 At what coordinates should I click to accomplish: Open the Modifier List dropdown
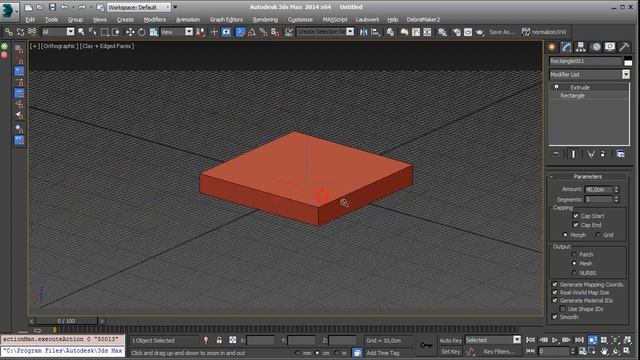click(x=626, y=74)
